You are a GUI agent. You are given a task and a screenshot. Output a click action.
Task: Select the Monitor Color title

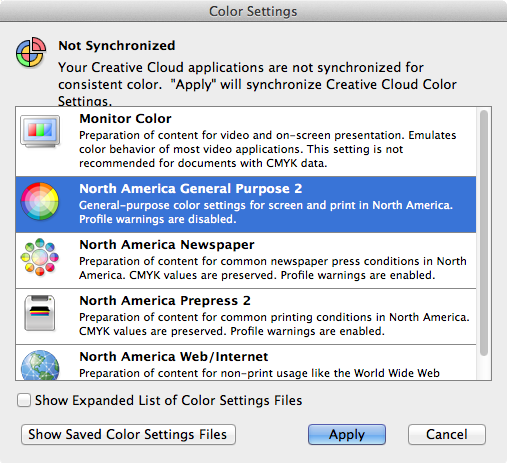click(x=125, y=119)
